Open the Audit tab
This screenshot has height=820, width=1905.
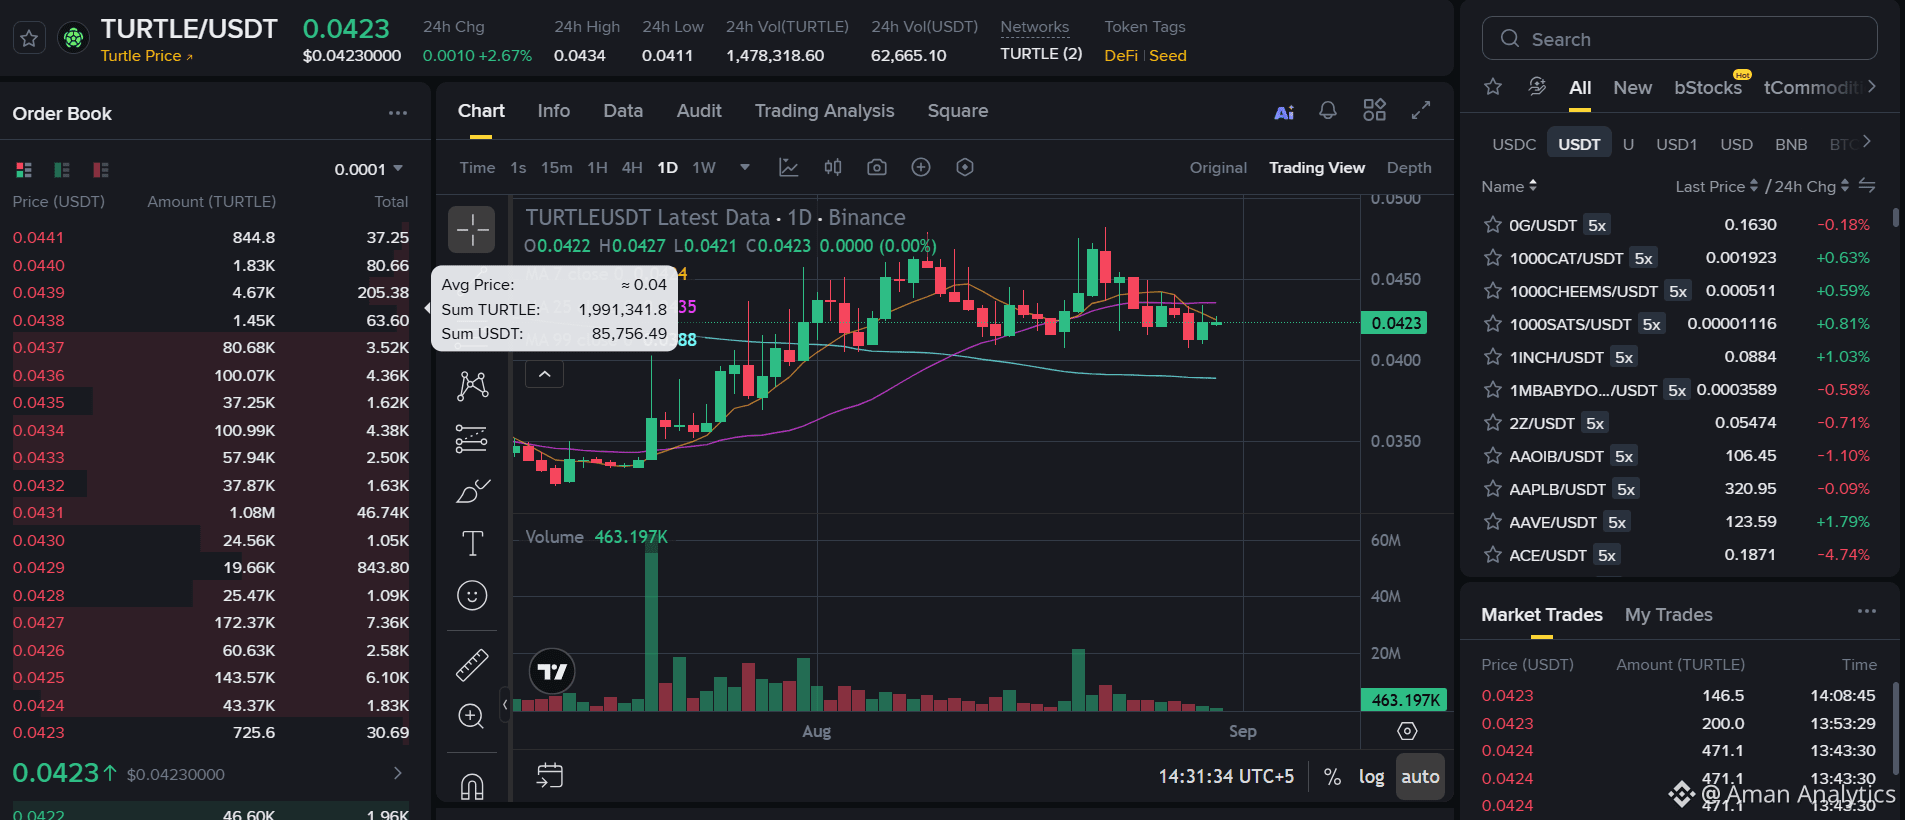pyautogui.click(x=699, y=111)
